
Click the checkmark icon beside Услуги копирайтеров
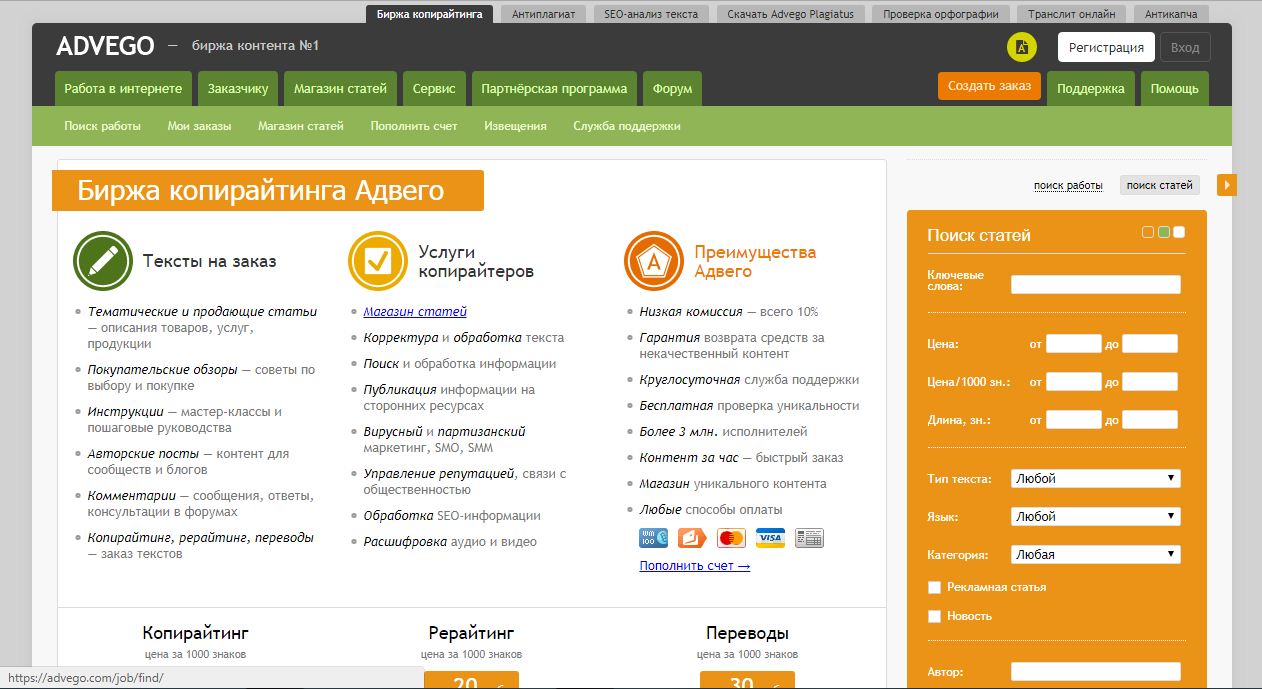coord(378,261)
